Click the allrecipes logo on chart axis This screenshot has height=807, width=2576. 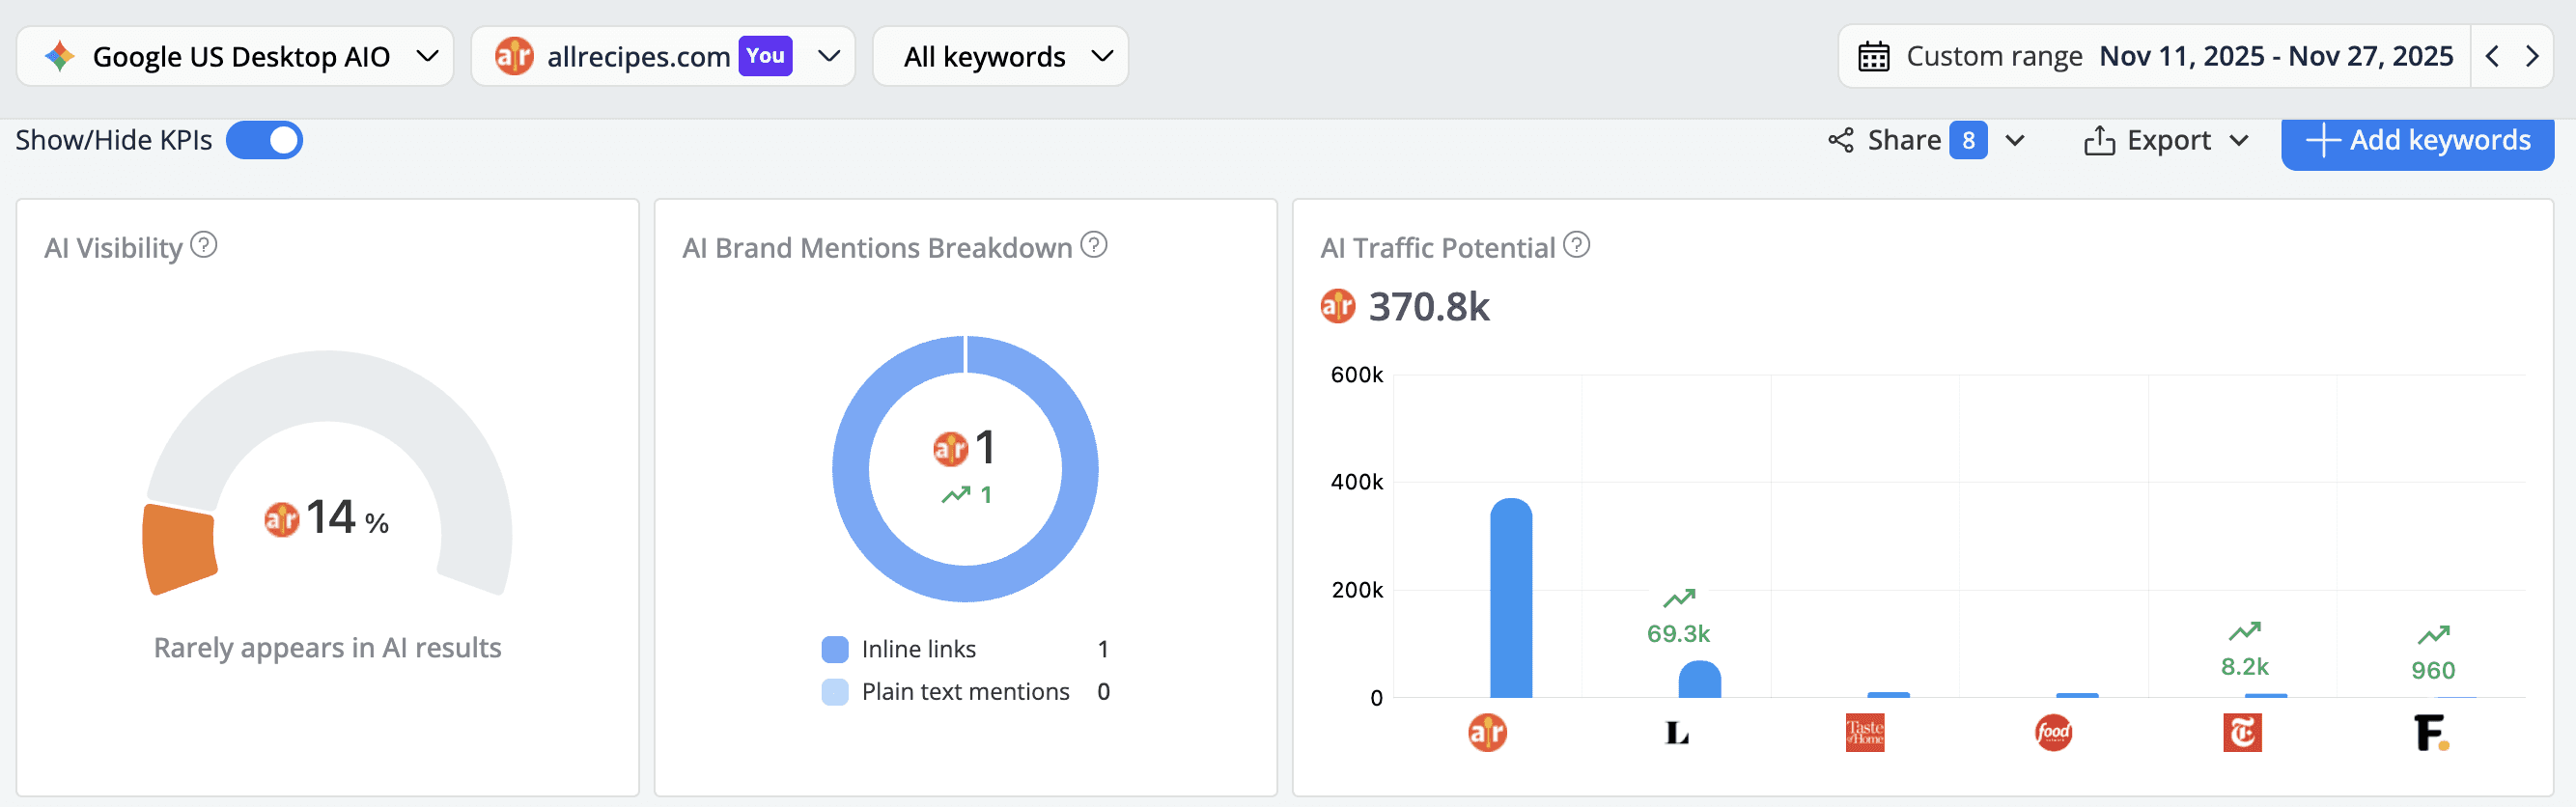coord(1487,733)
